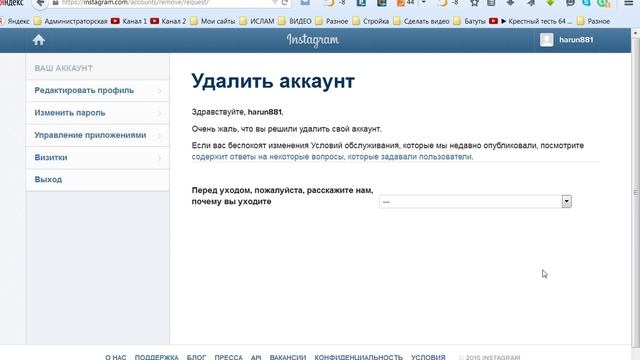
Task: Open the ИСЛАМ bookmarks folder
Action: click(257, 21)
